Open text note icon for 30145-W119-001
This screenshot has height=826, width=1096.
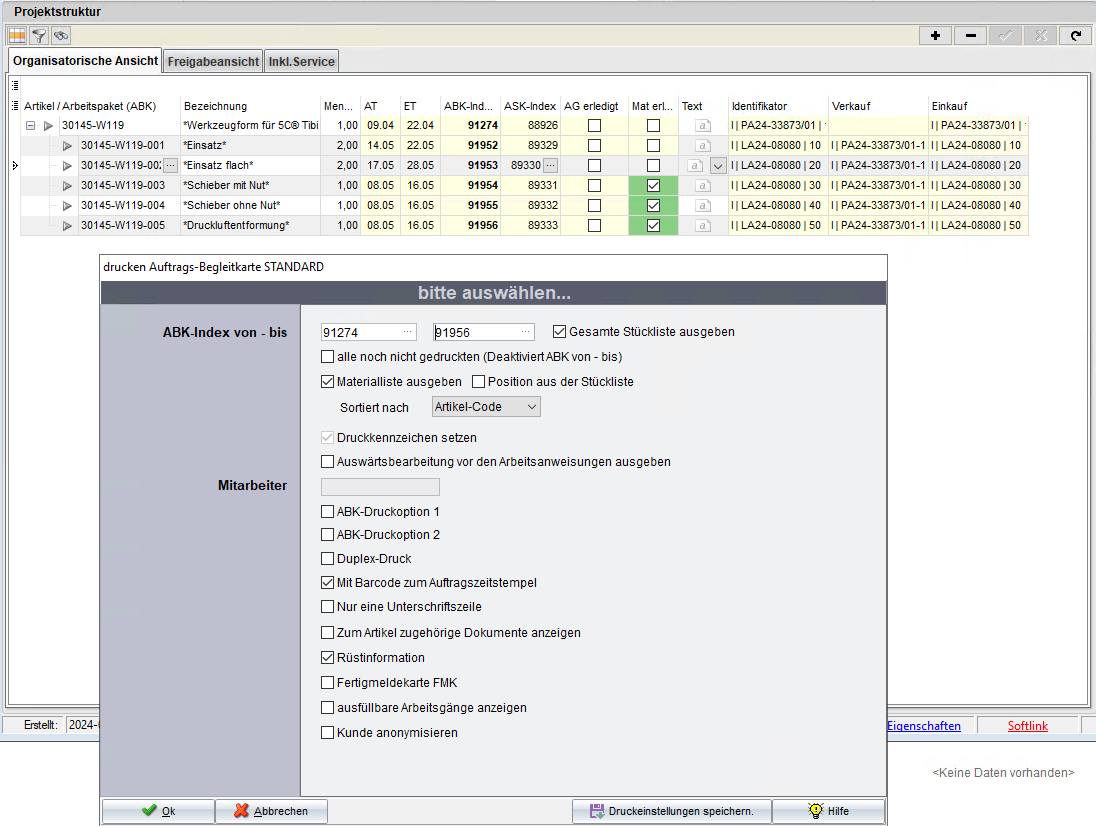point(702,146)
